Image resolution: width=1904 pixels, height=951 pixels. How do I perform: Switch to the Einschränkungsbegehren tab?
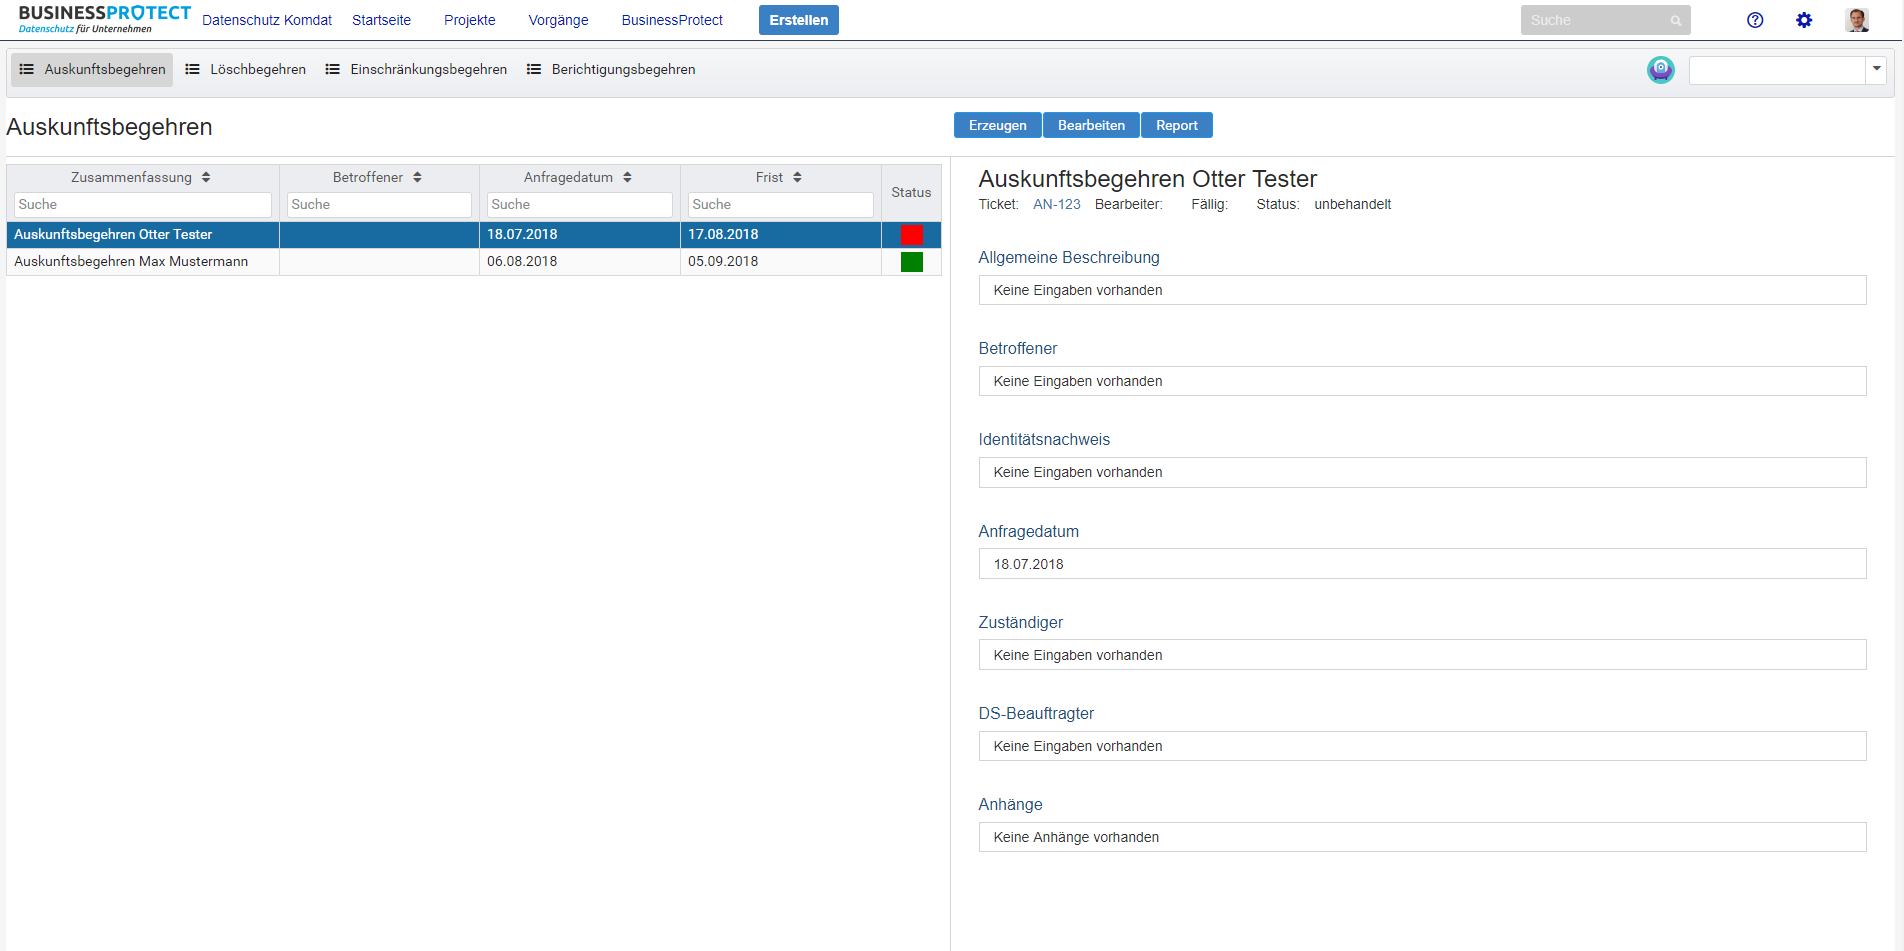pos(416,69)
